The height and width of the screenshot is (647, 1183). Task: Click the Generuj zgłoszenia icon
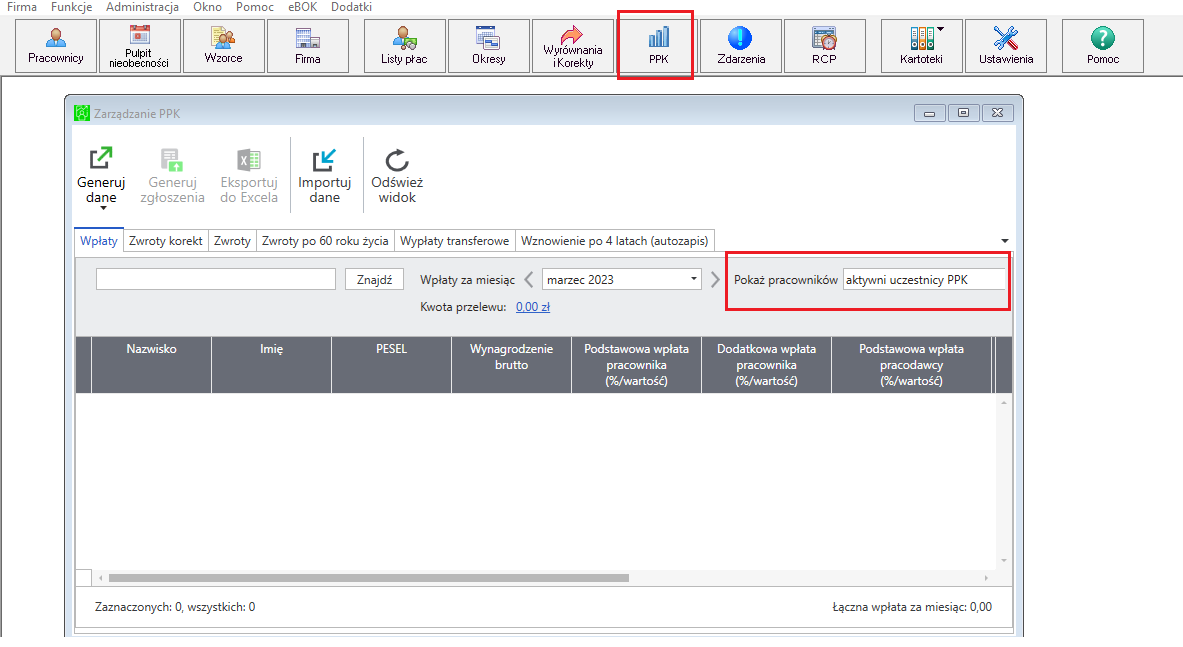pos(172,175)
